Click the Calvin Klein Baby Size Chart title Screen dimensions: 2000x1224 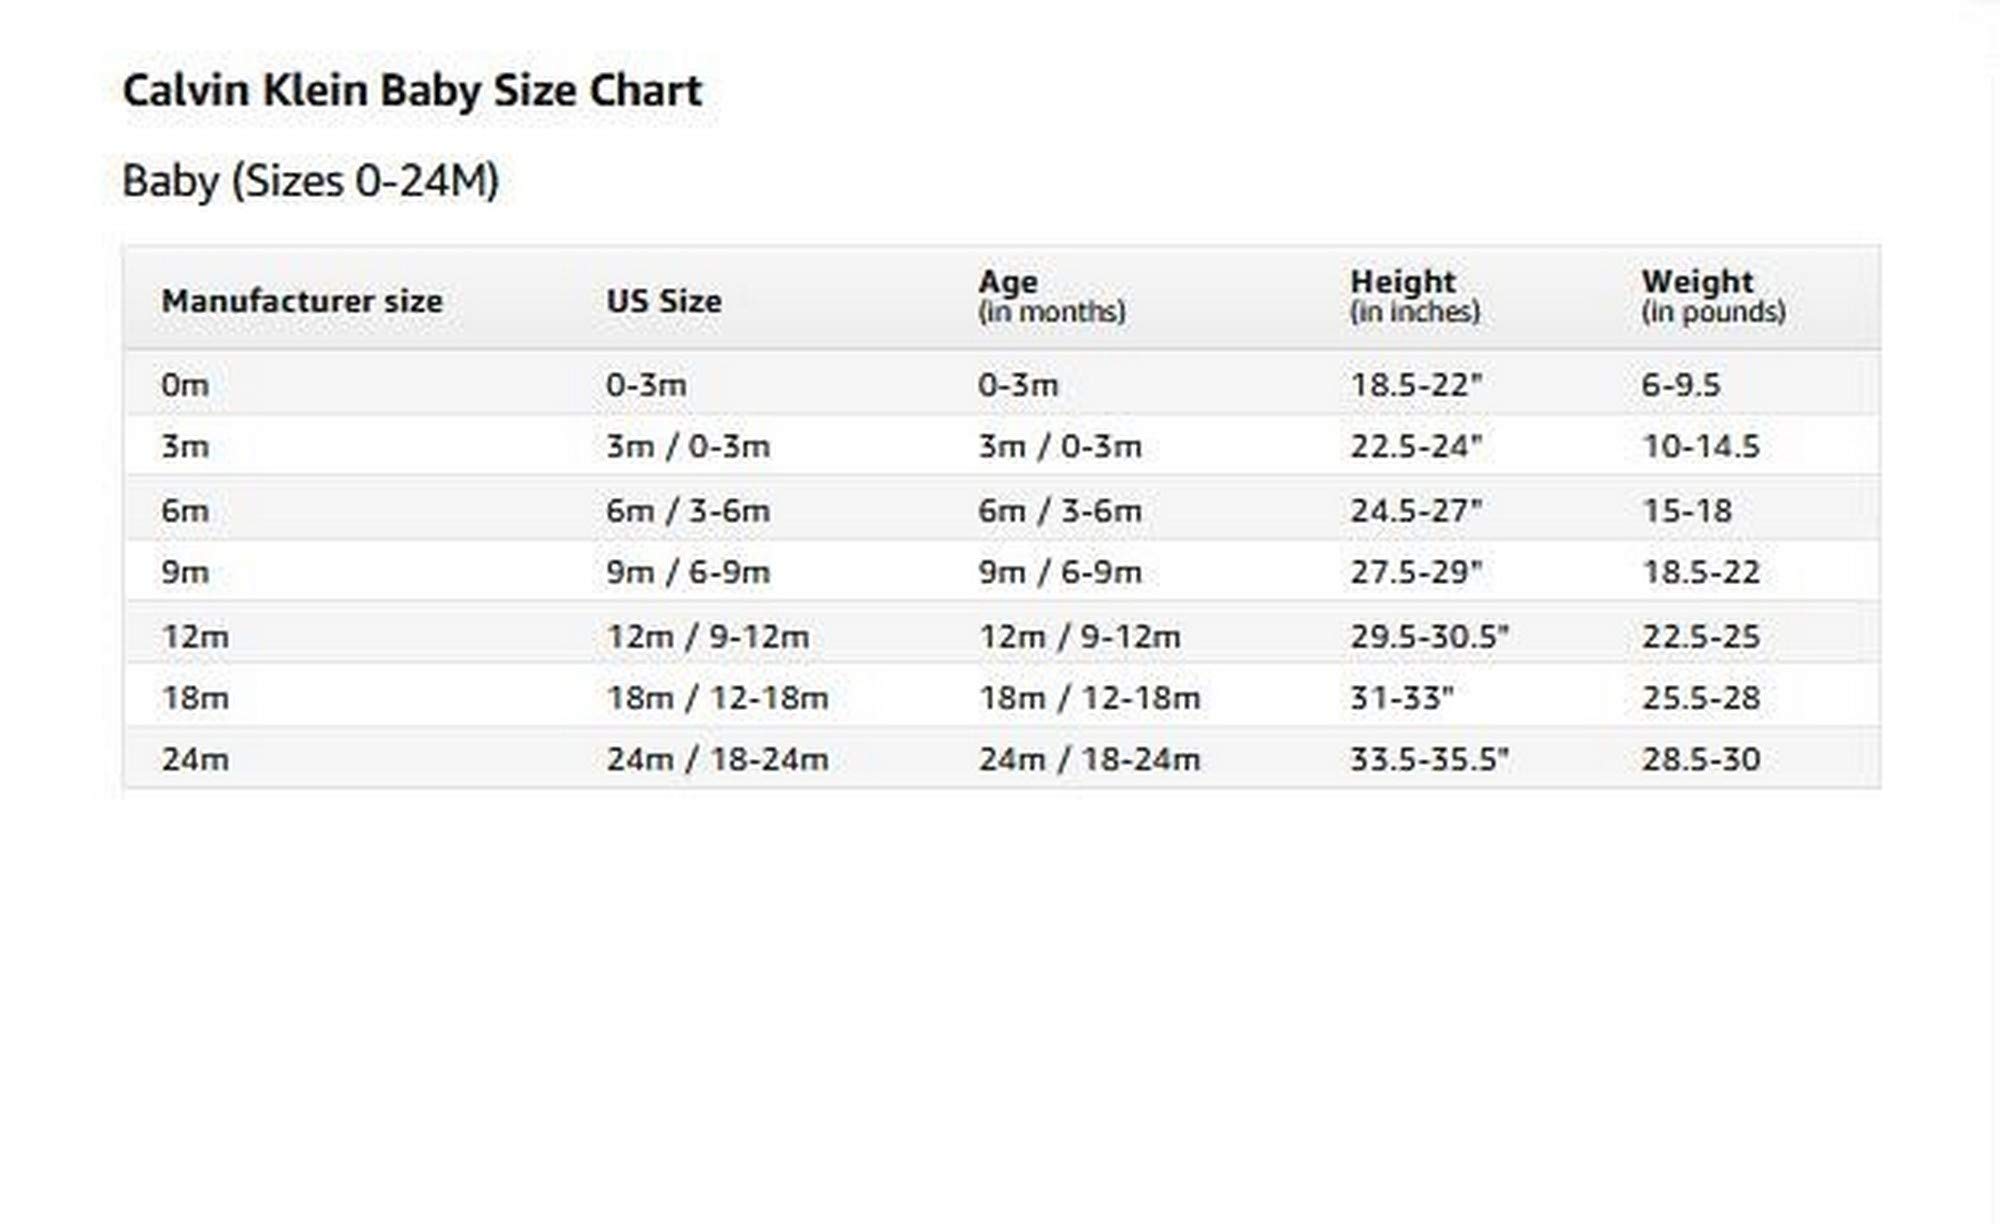tap(412, 91)
